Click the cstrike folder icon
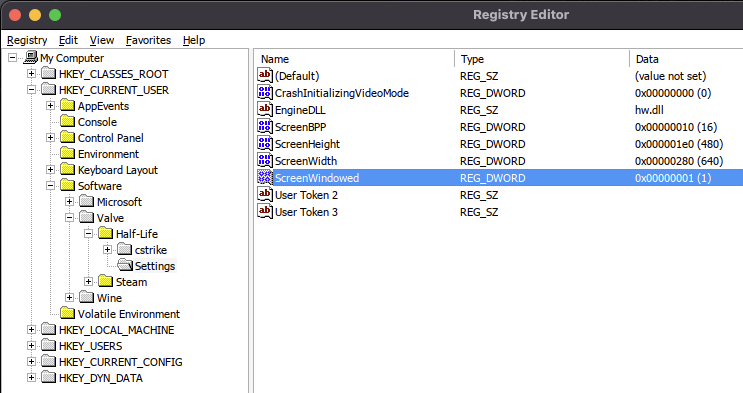Screen dimensions: 743x393 125,249
